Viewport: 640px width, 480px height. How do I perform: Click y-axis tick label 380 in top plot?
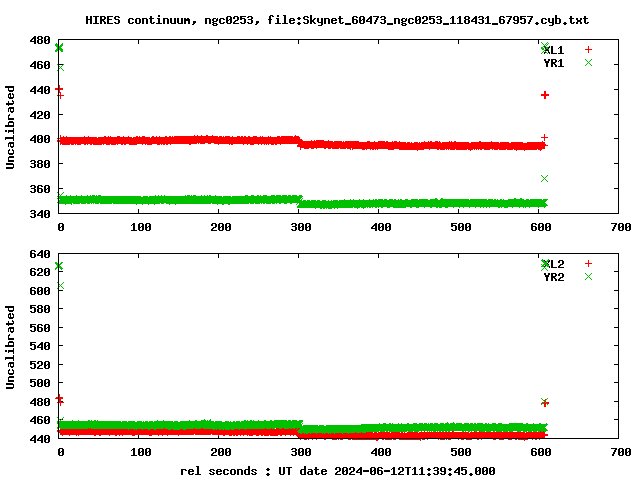pyautogui.click(x=40, y=164)
